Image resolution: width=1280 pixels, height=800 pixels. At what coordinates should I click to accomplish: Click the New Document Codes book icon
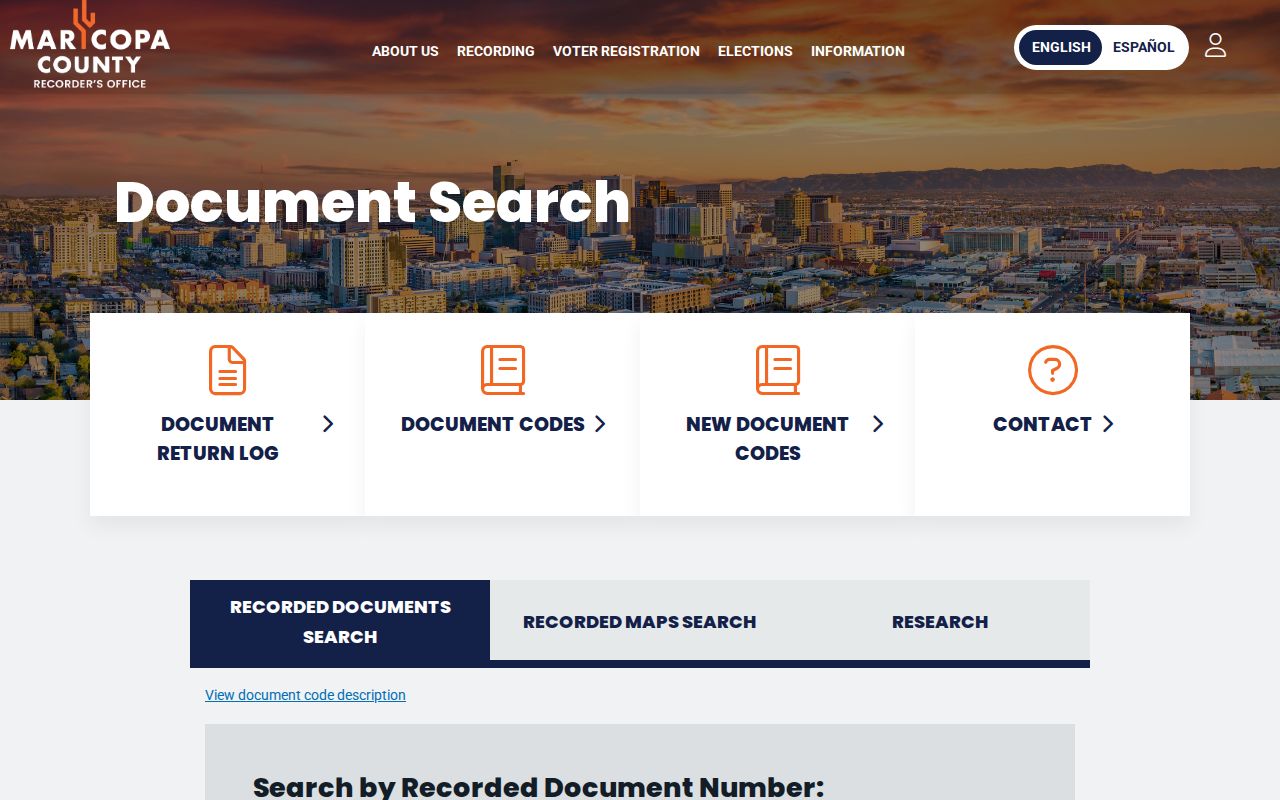[x=778, y=370]
